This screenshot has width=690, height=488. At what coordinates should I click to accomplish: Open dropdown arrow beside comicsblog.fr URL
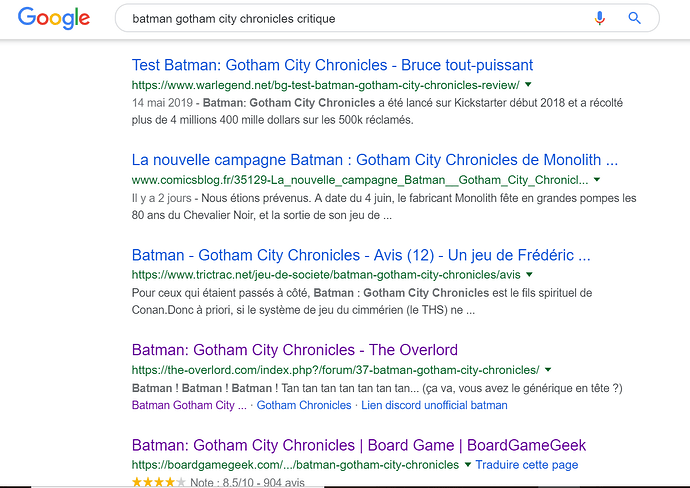tap(596, 179)
